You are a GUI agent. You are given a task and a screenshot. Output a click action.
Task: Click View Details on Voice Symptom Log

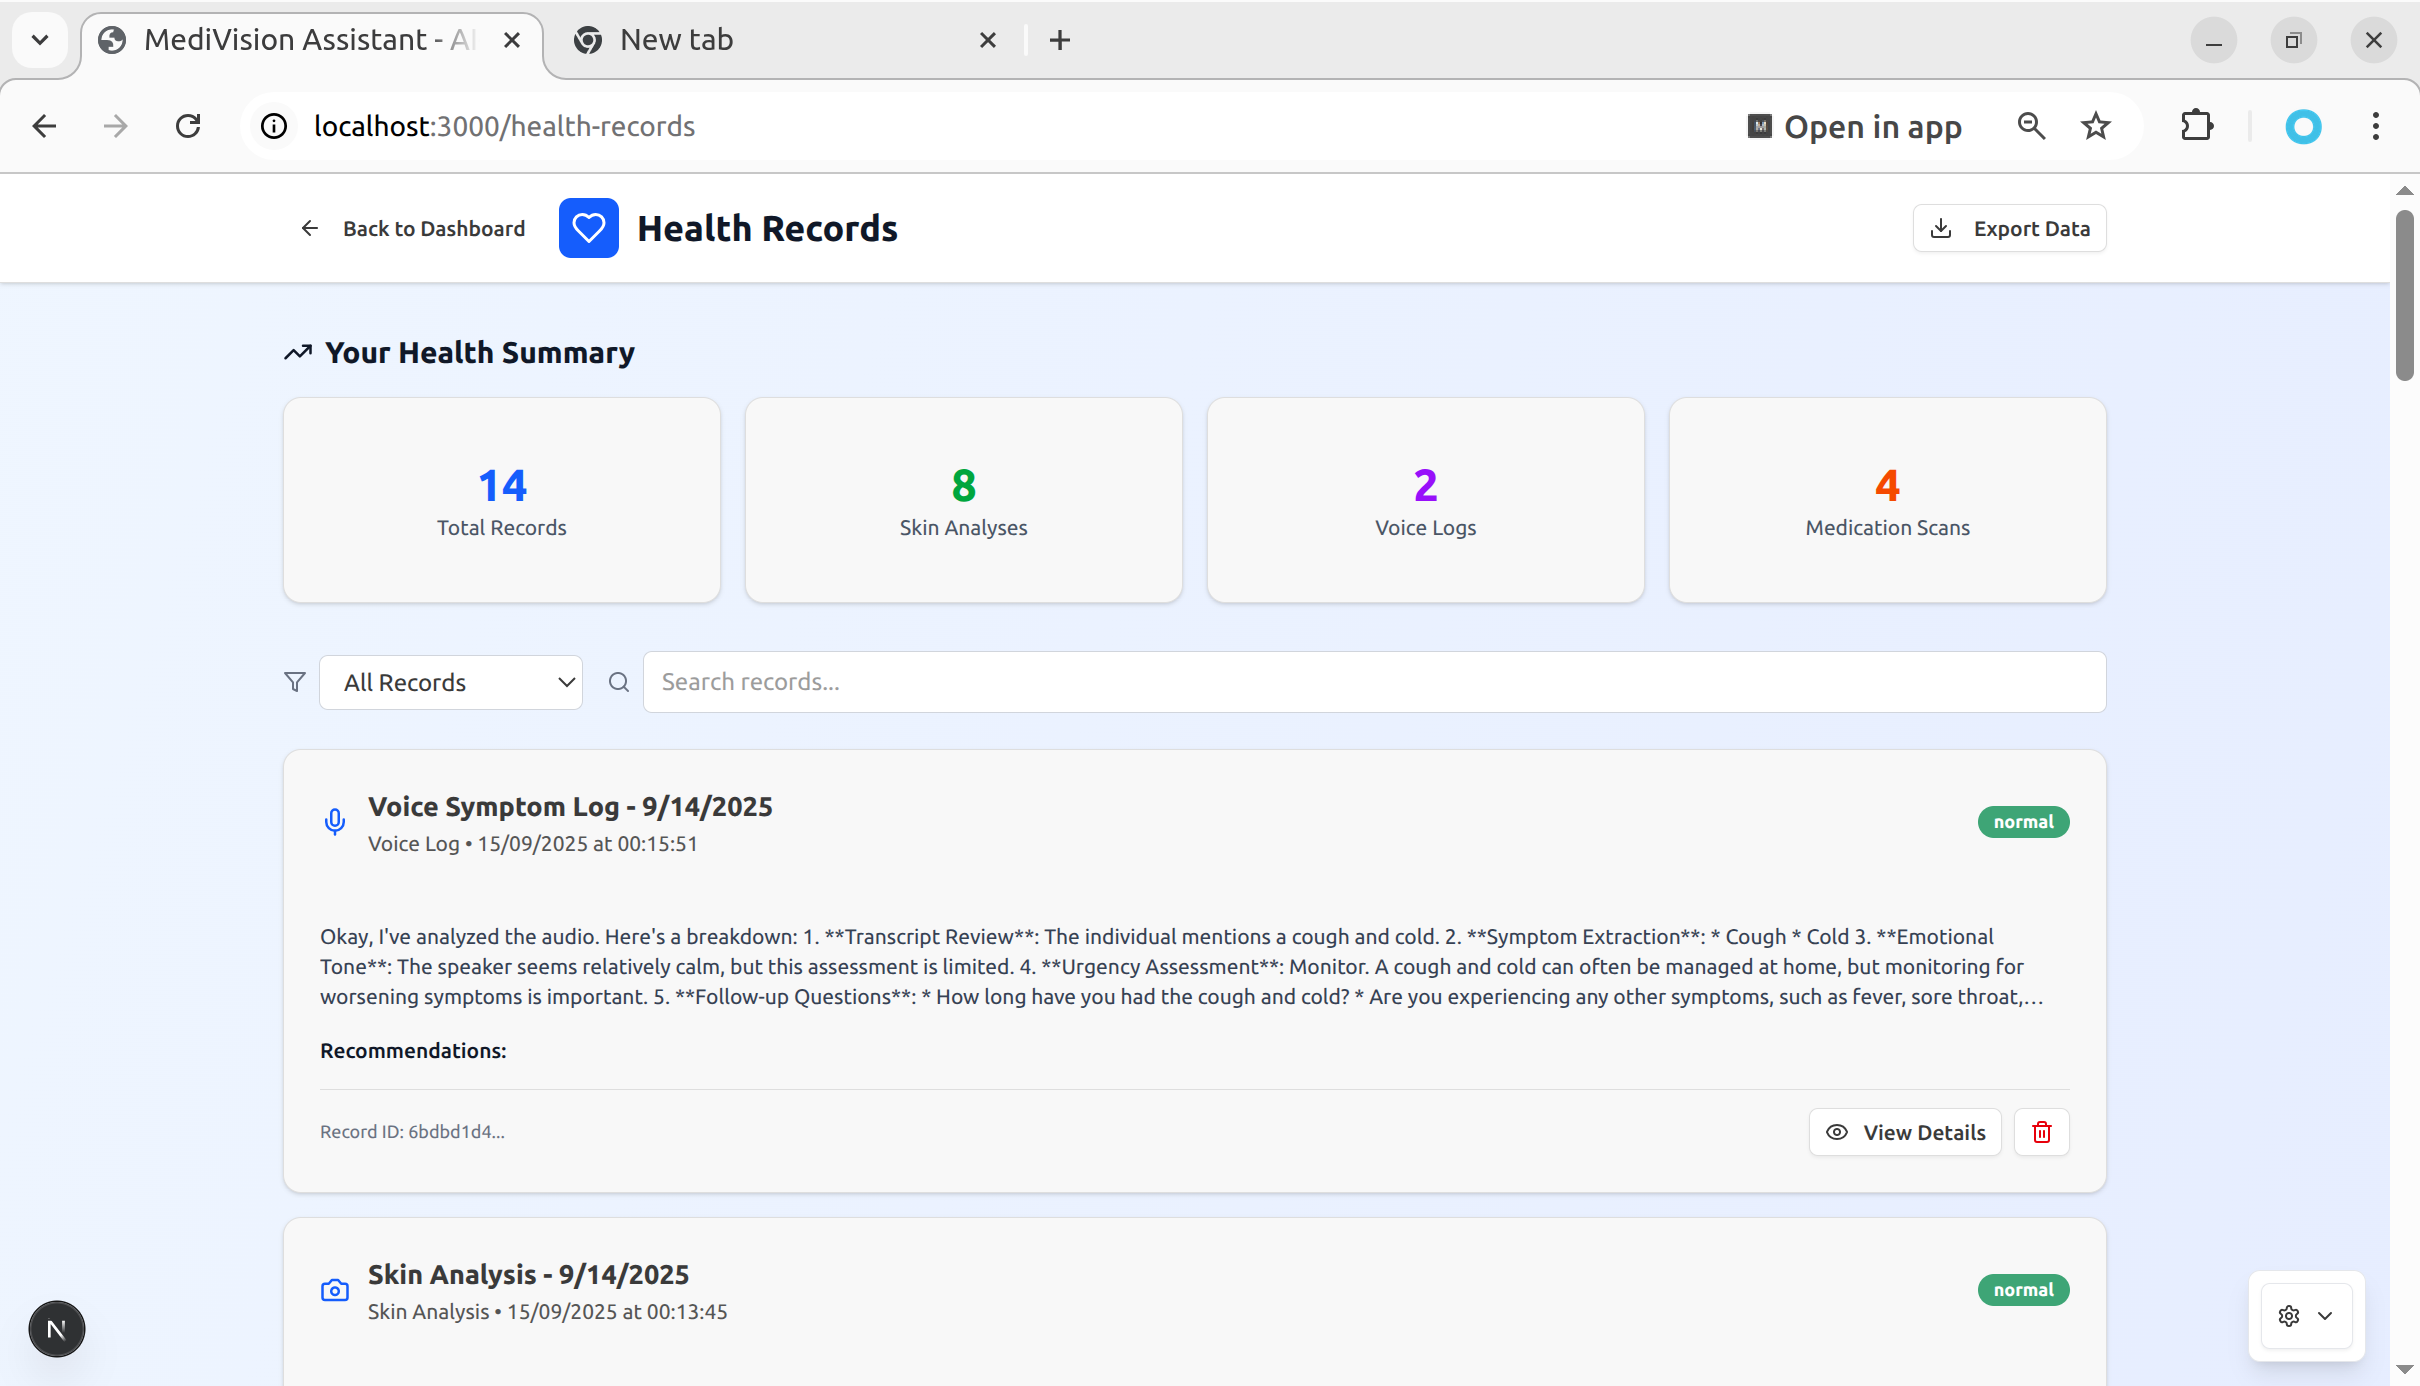[x=1905, y=1132]
